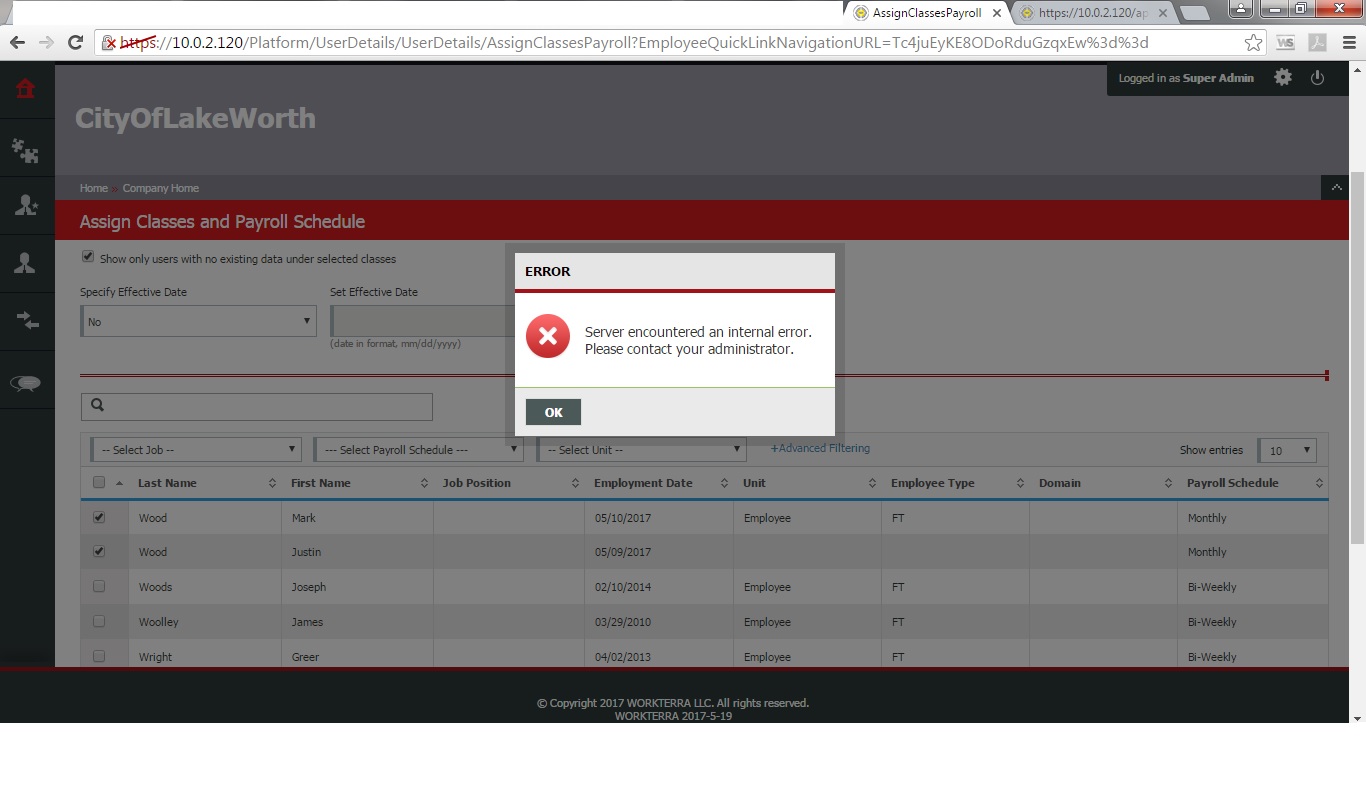Click the red home icon in sidebar
1366x812 pixels.
26,89
